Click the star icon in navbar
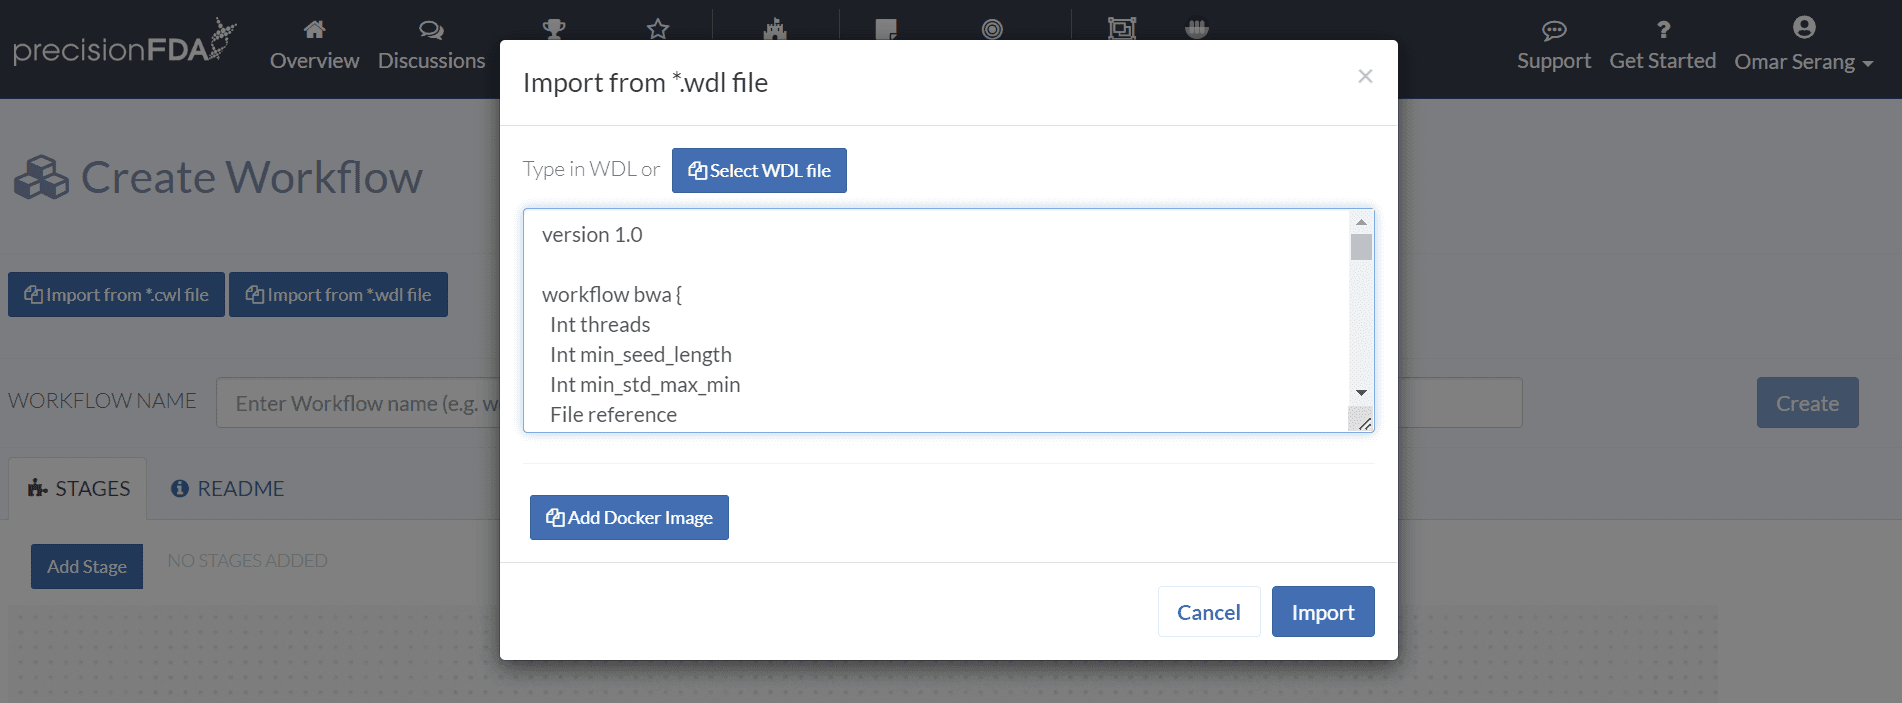1902x703 pixels. [657, 29]
